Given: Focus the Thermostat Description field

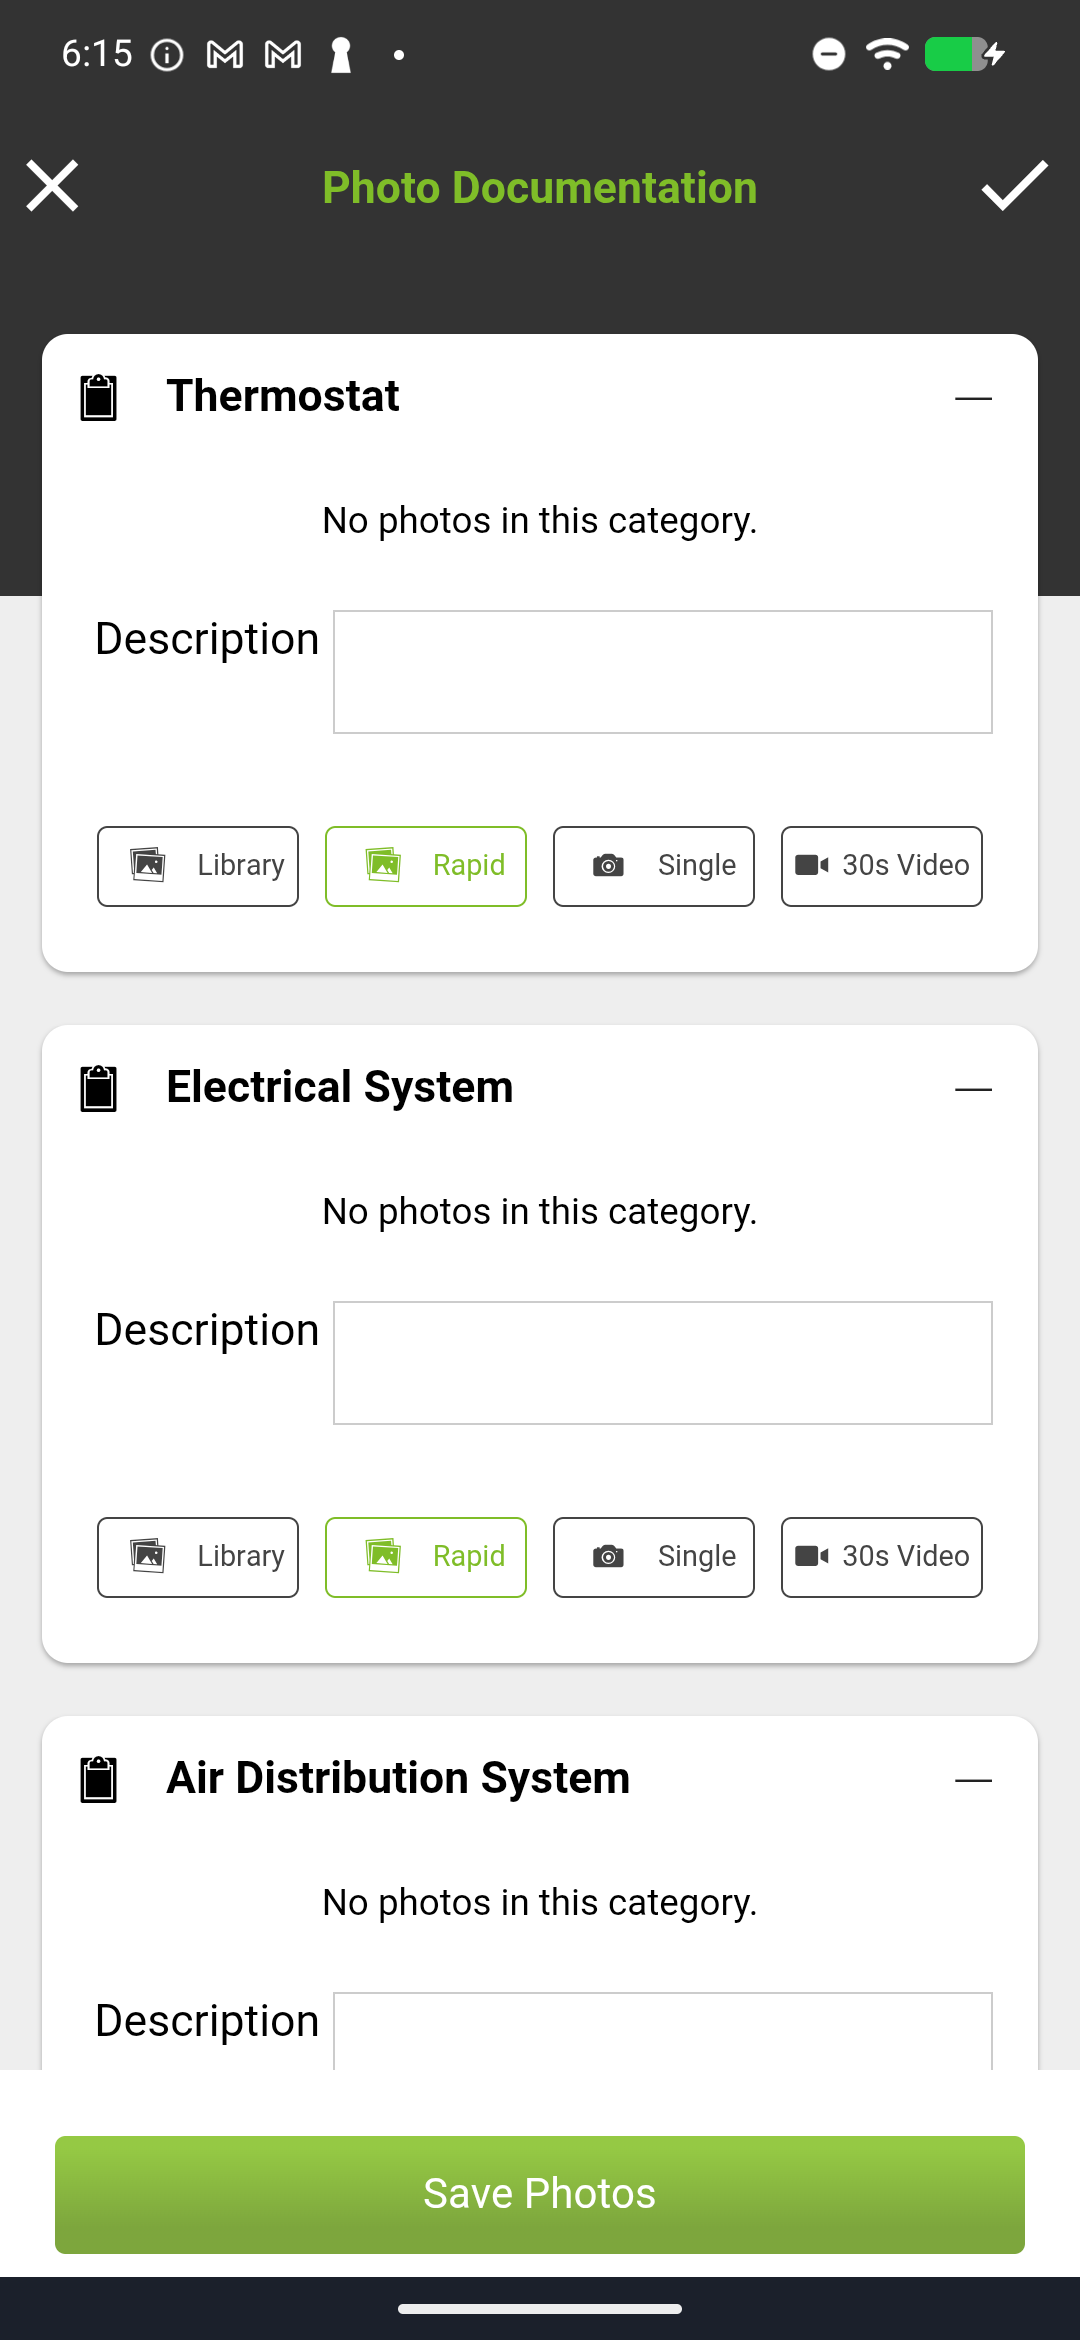Looking at the screenshot, I should pos(662,671).
